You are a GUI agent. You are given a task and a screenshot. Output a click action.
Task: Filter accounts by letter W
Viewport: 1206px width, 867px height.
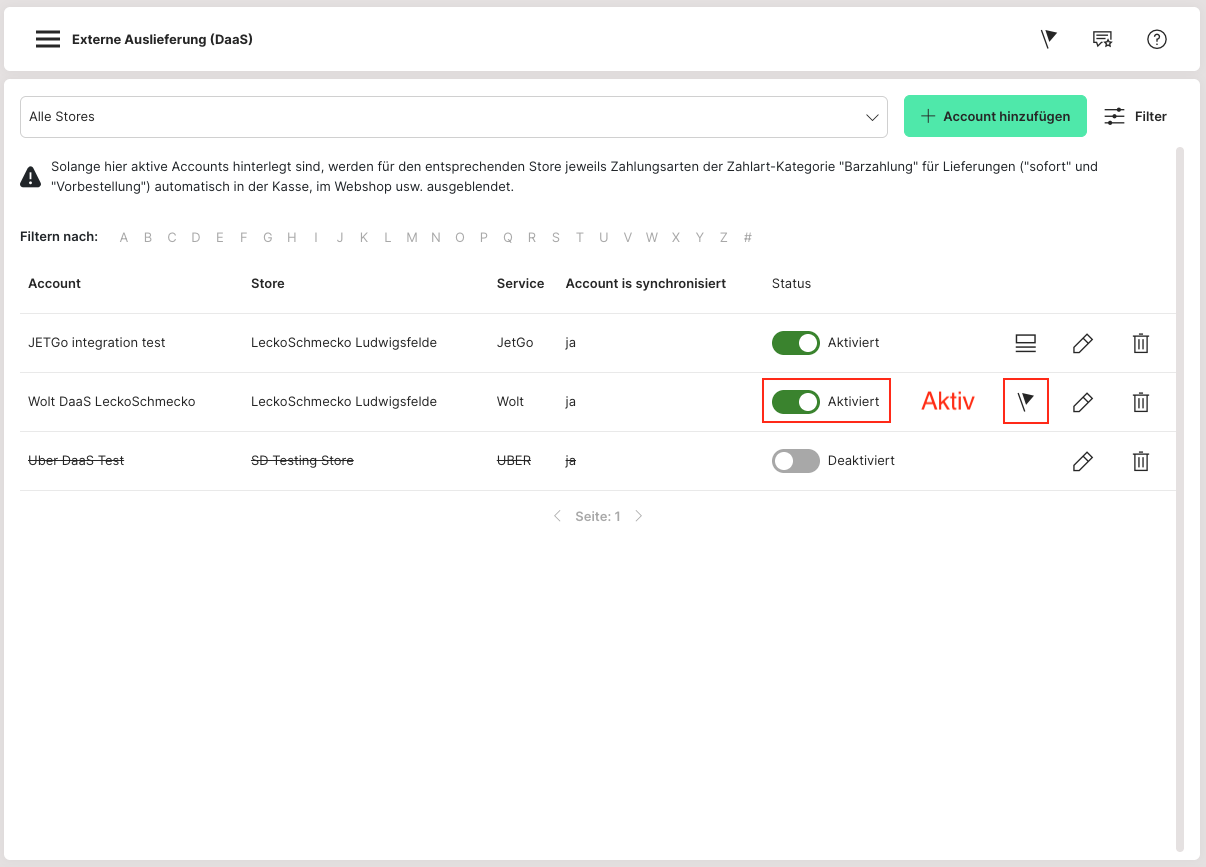click(652, 237)
